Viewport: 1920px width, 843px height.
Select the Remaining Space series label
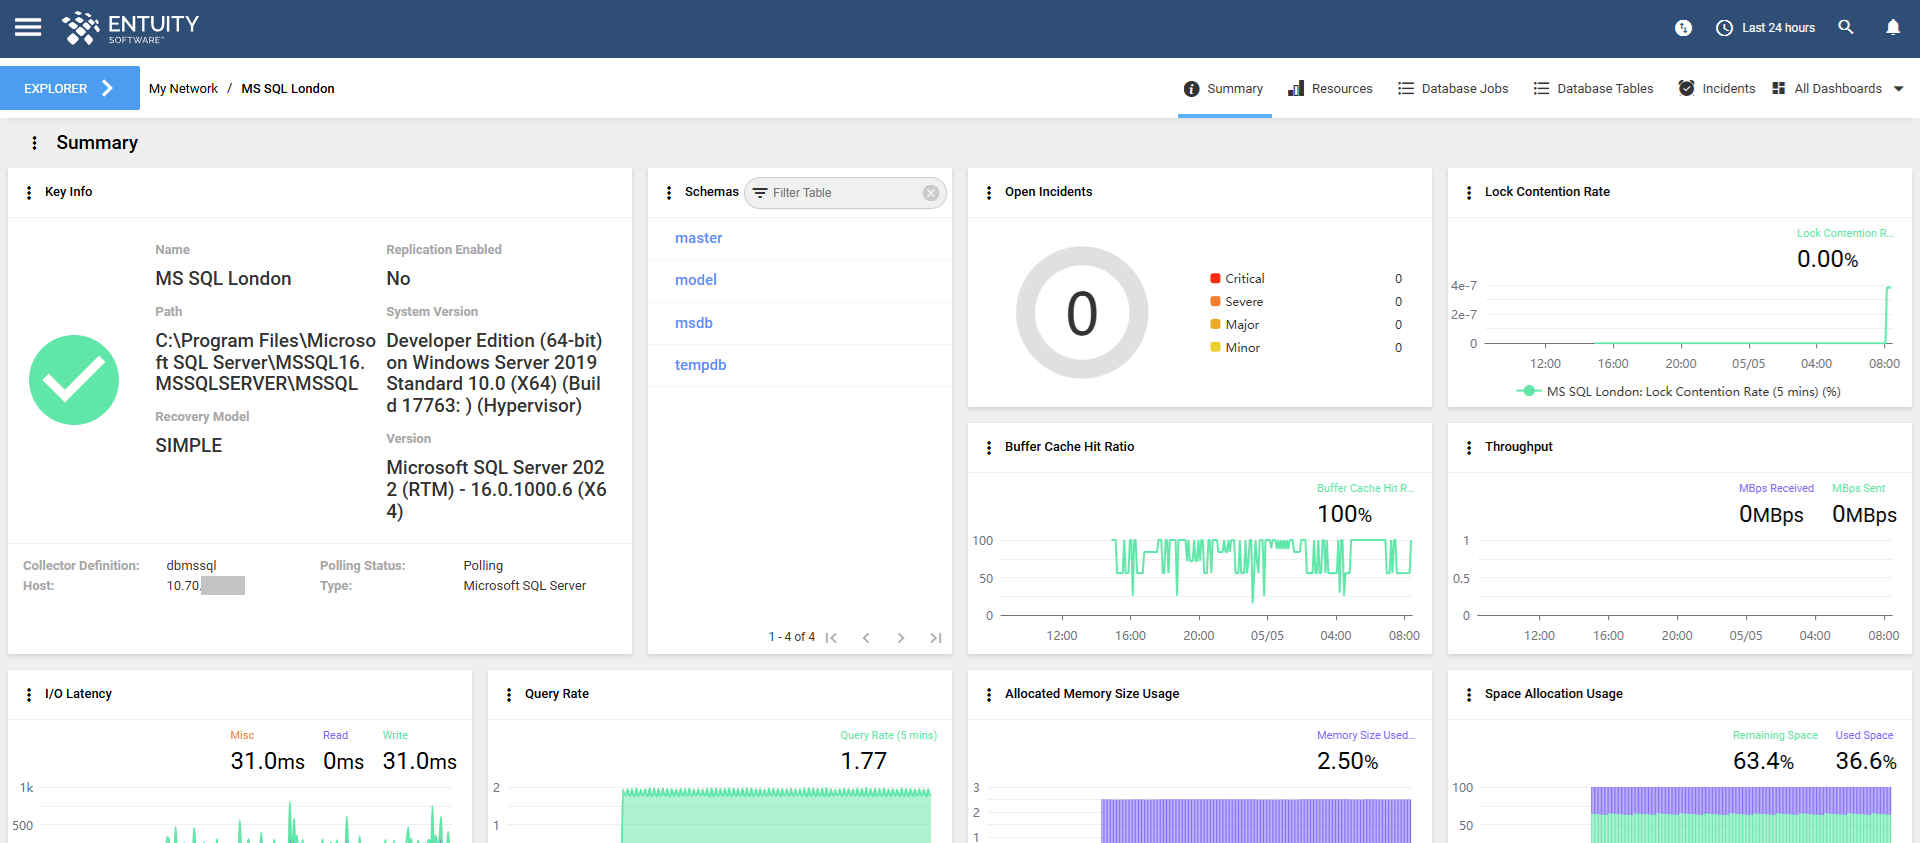[1775, 735]
